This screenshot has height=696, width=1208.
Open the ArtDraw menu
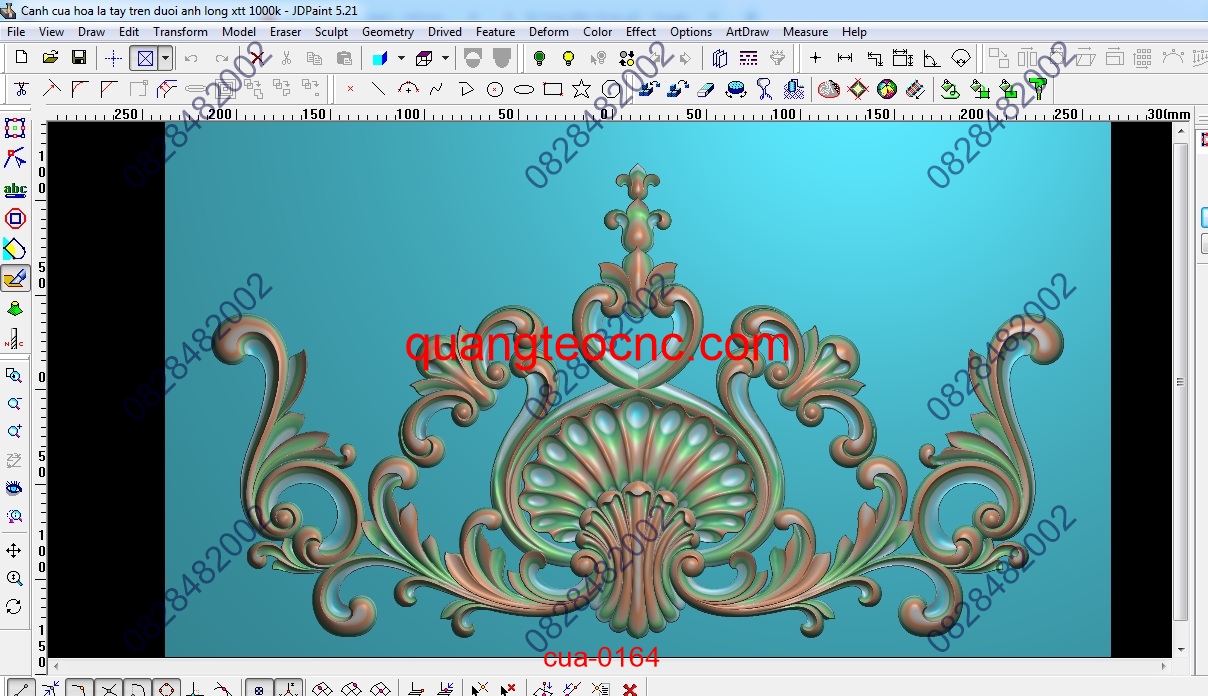pyautogui.click(x=747, y=32)
